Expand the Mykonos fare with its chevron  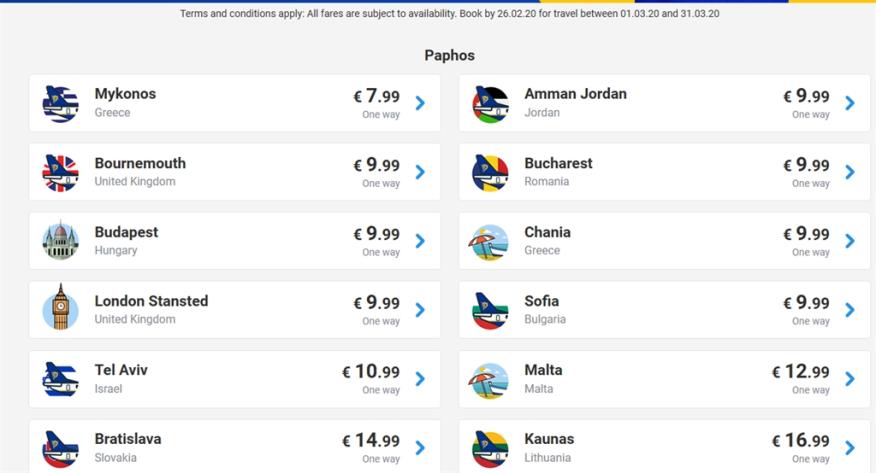pos(420,103)
